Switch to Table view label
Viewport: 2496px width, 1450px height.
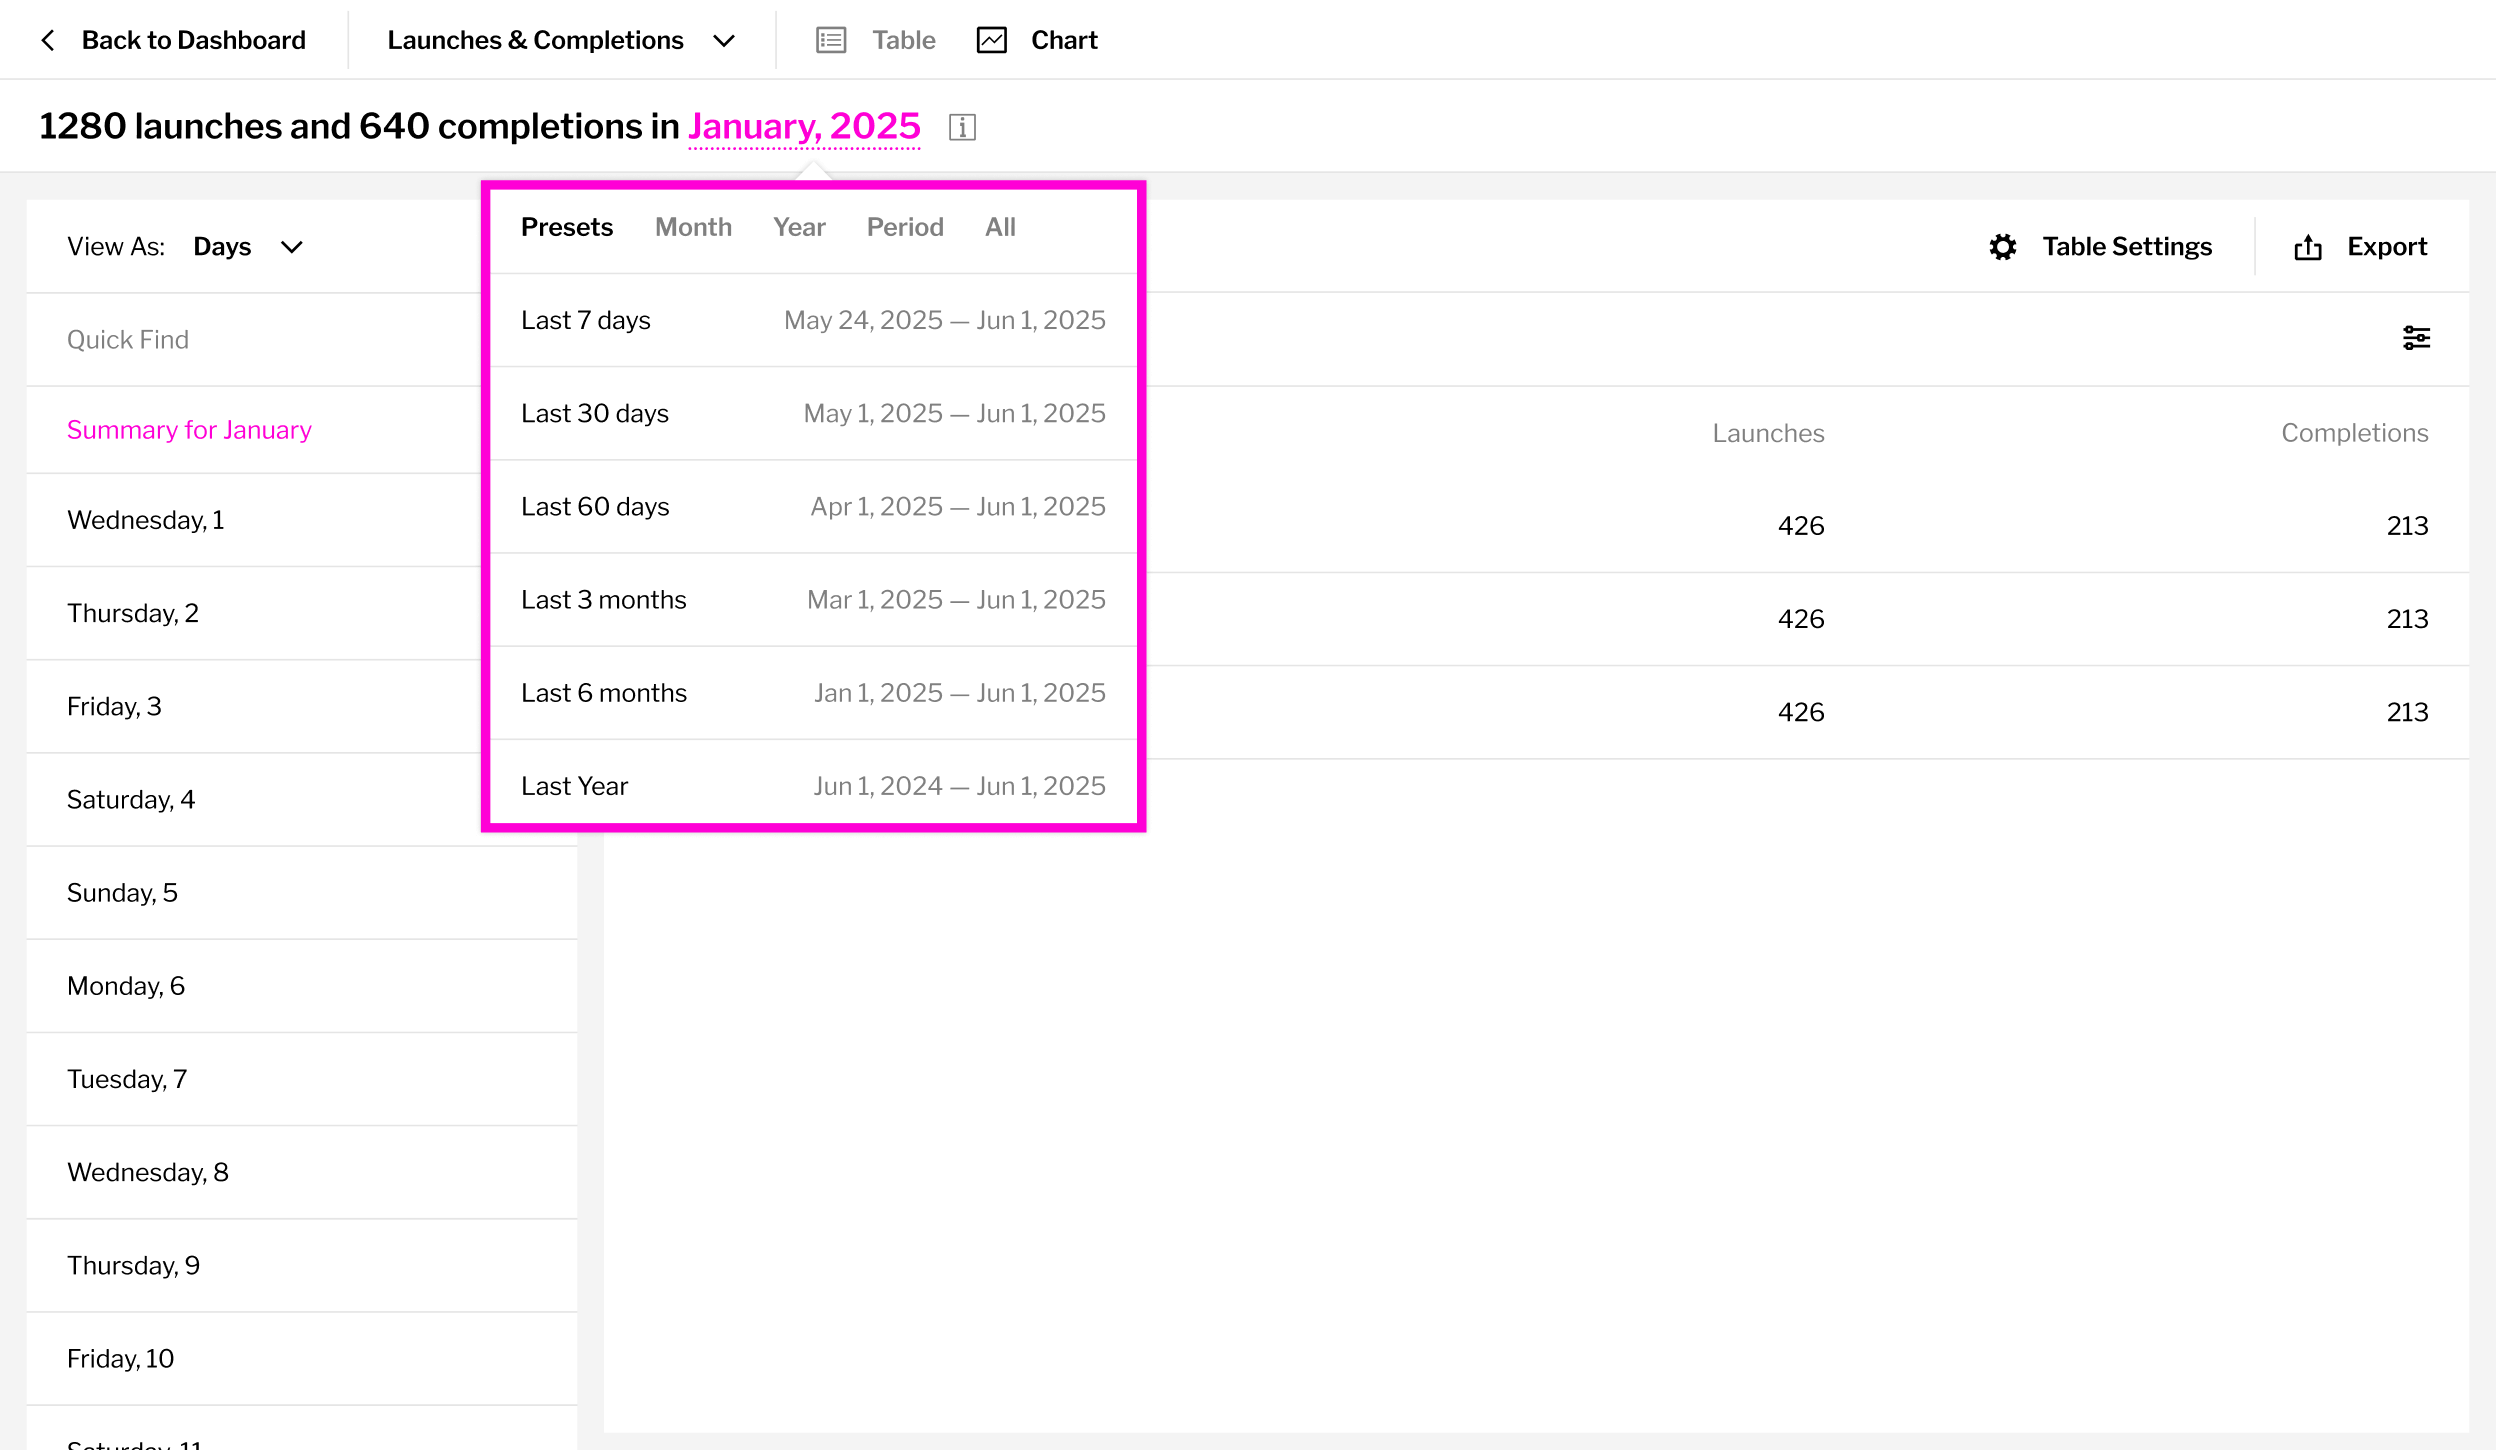(903, 40)
